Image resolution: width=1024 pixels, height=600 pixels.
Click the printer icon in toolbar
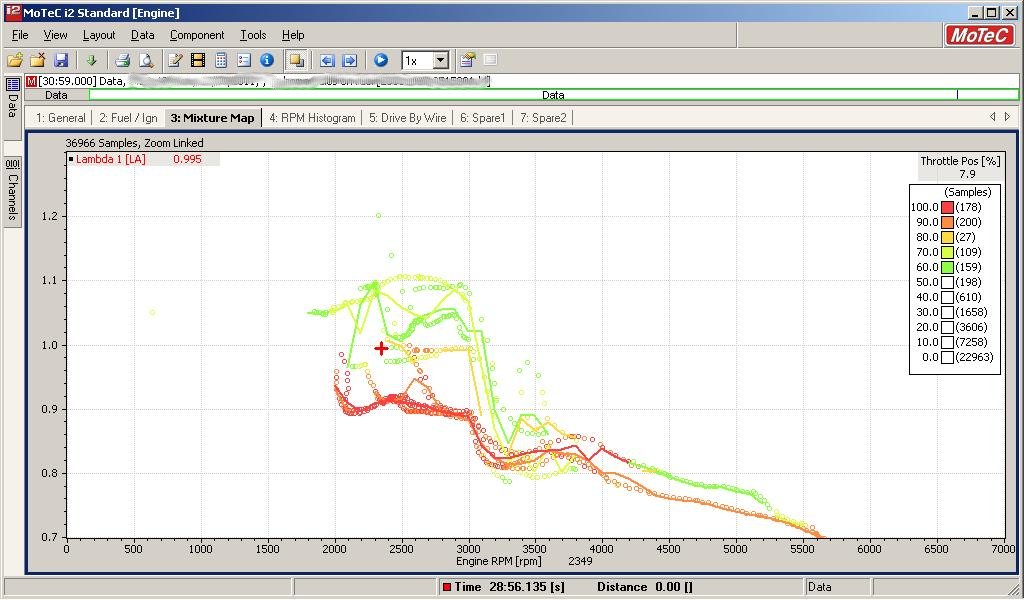(x=122, y=60)
